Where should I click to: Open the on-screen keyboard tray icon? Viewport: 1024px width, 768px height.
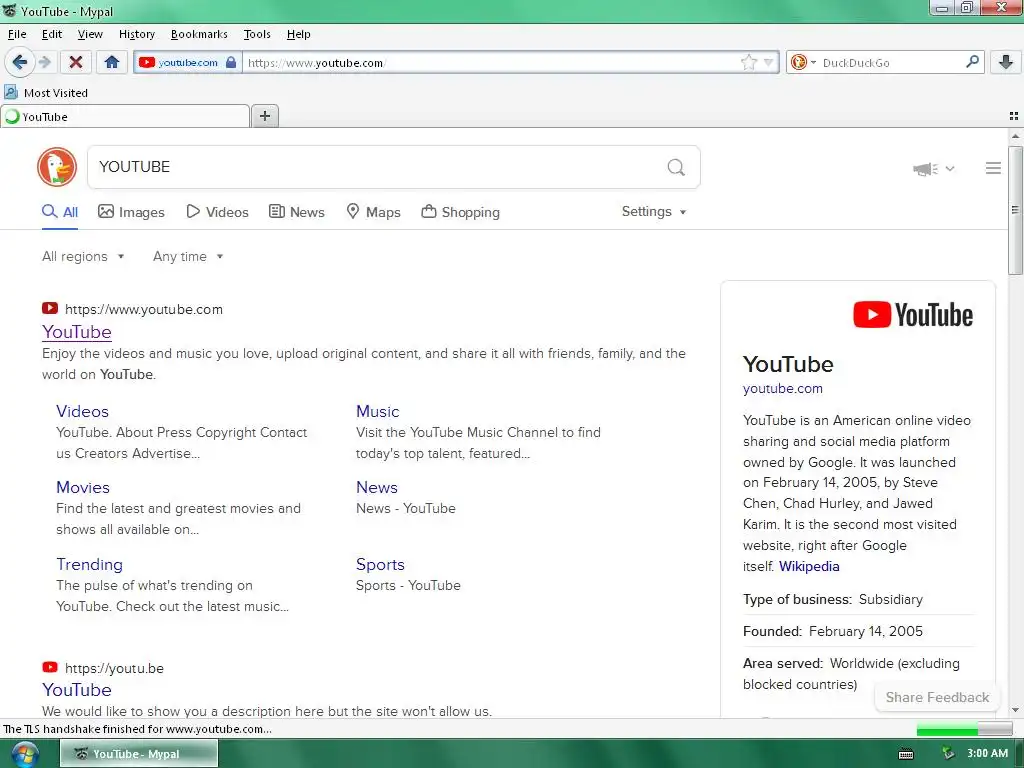pyautogui.click(x=906, y=754)
